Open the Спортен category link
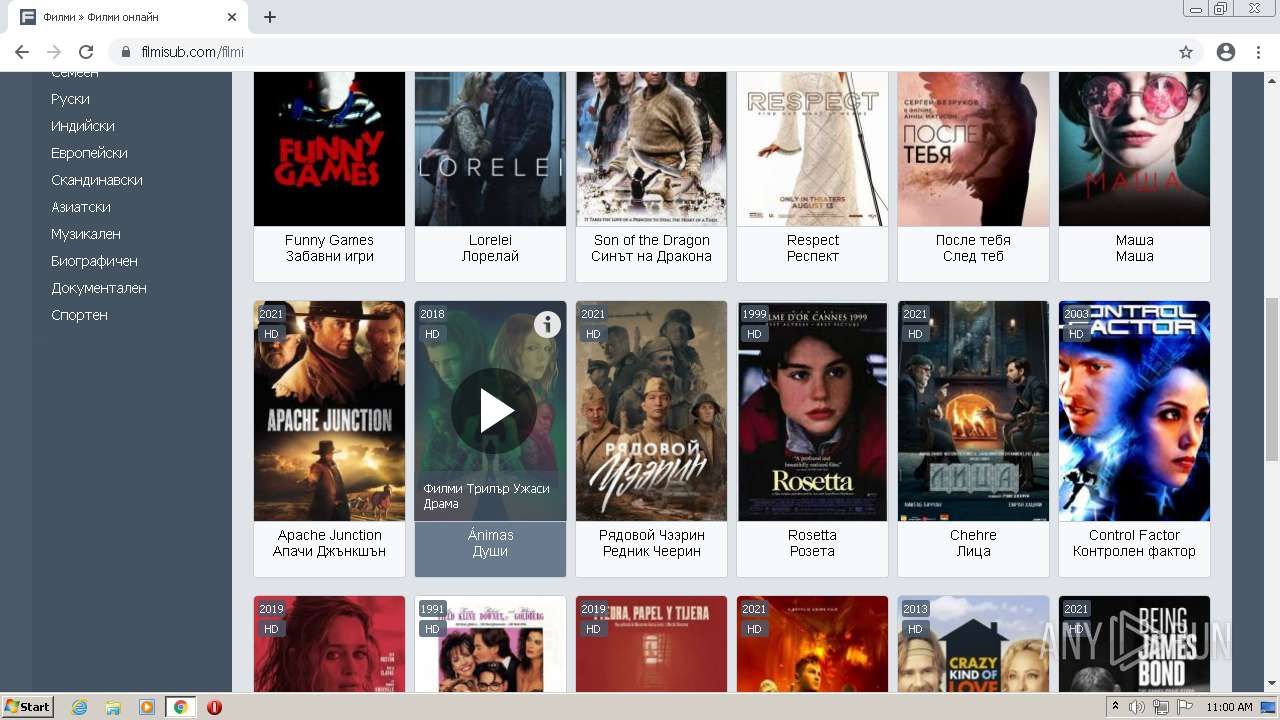Image resolution: width=1280 pixels, height=720 pixels. (79, 315)
